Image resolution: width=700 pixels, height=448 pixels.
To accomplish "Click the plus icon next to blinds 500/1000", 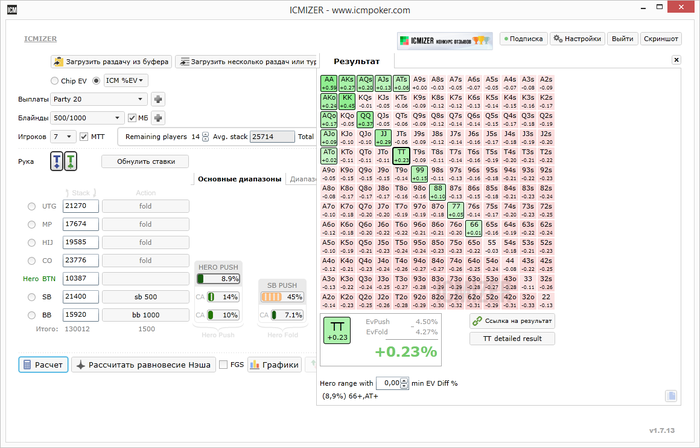I will [158, 118].
